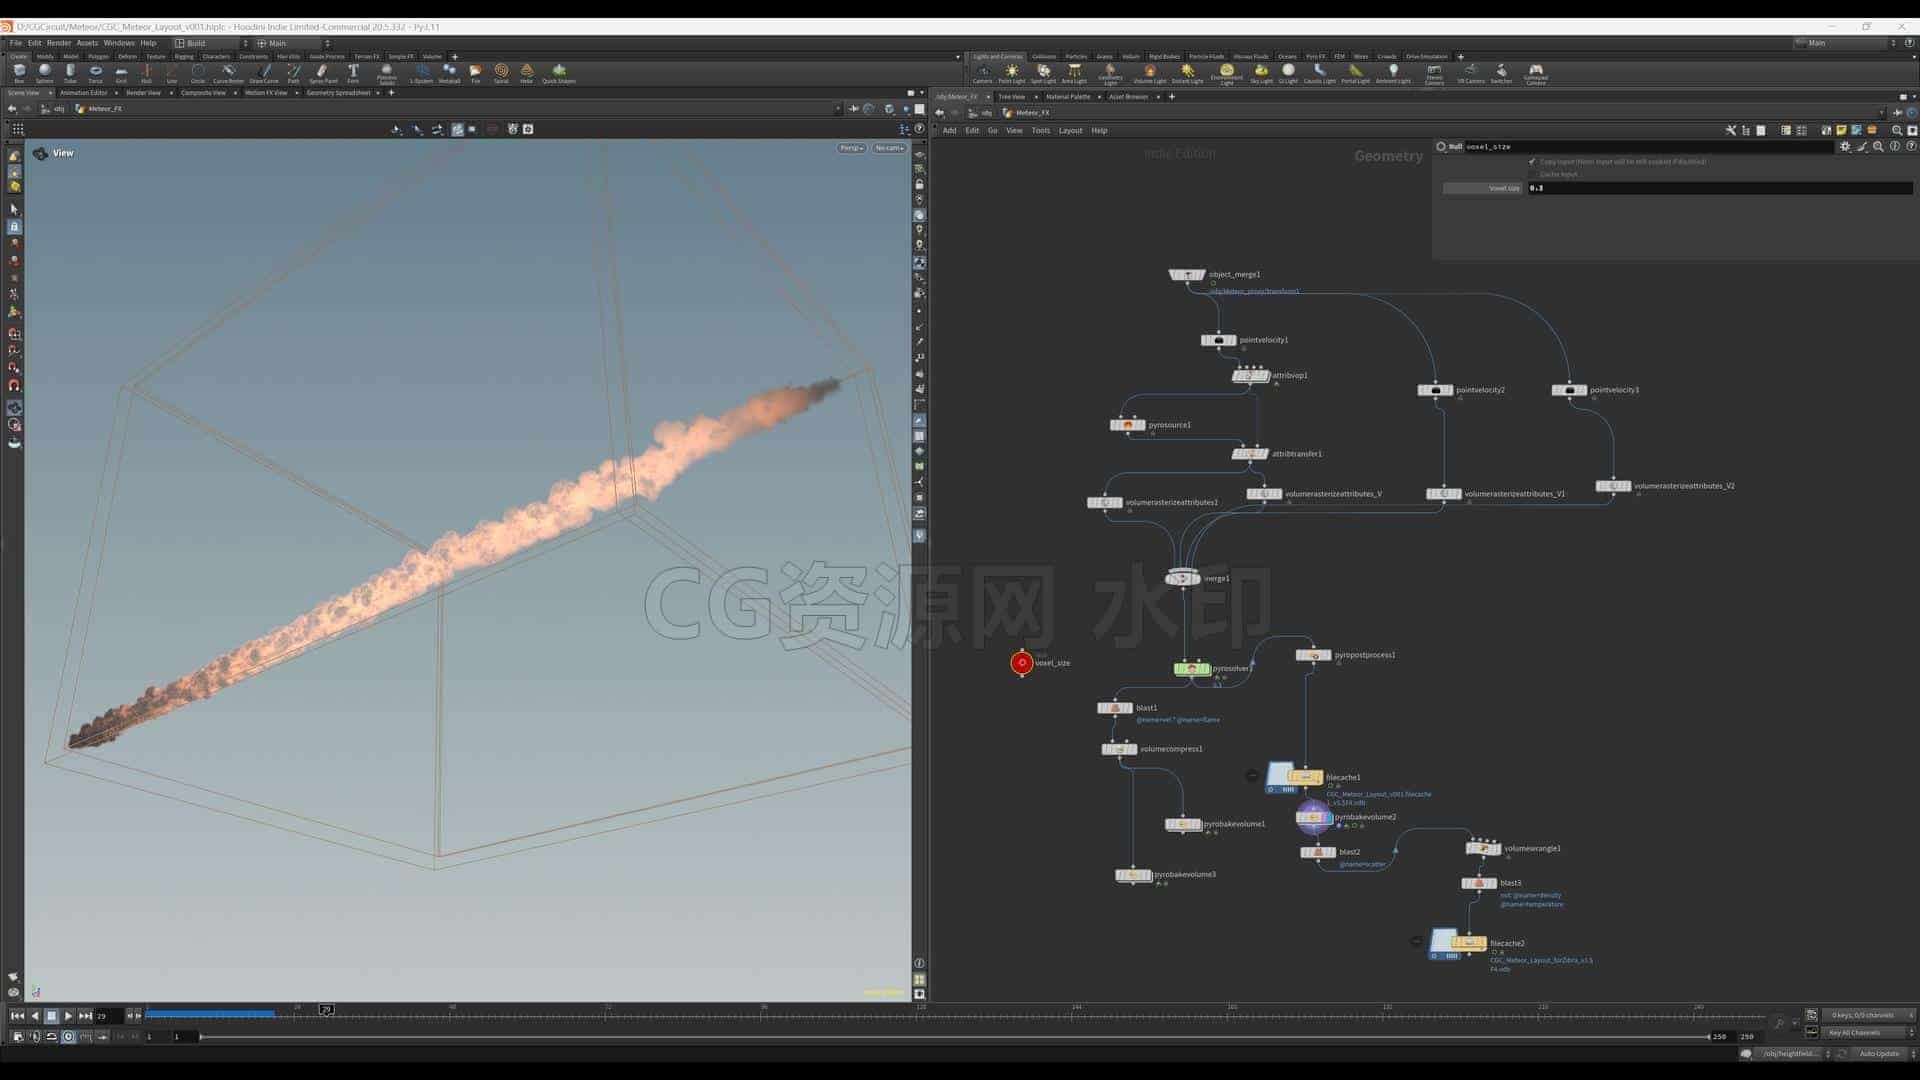The height and width of the screenshot is (1080, 1920).
Task: Select the Spot Light shelf tool
Action: pos(1043,73)
